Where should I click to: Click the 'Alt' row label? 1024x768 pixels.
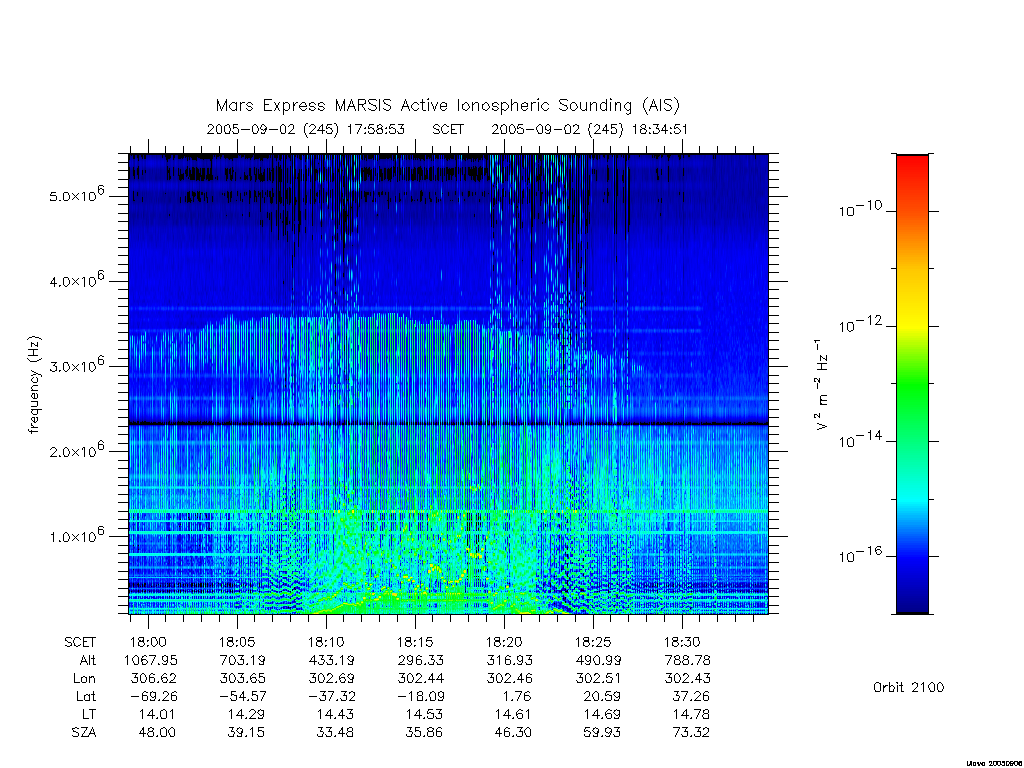click(x=87, y=660)
